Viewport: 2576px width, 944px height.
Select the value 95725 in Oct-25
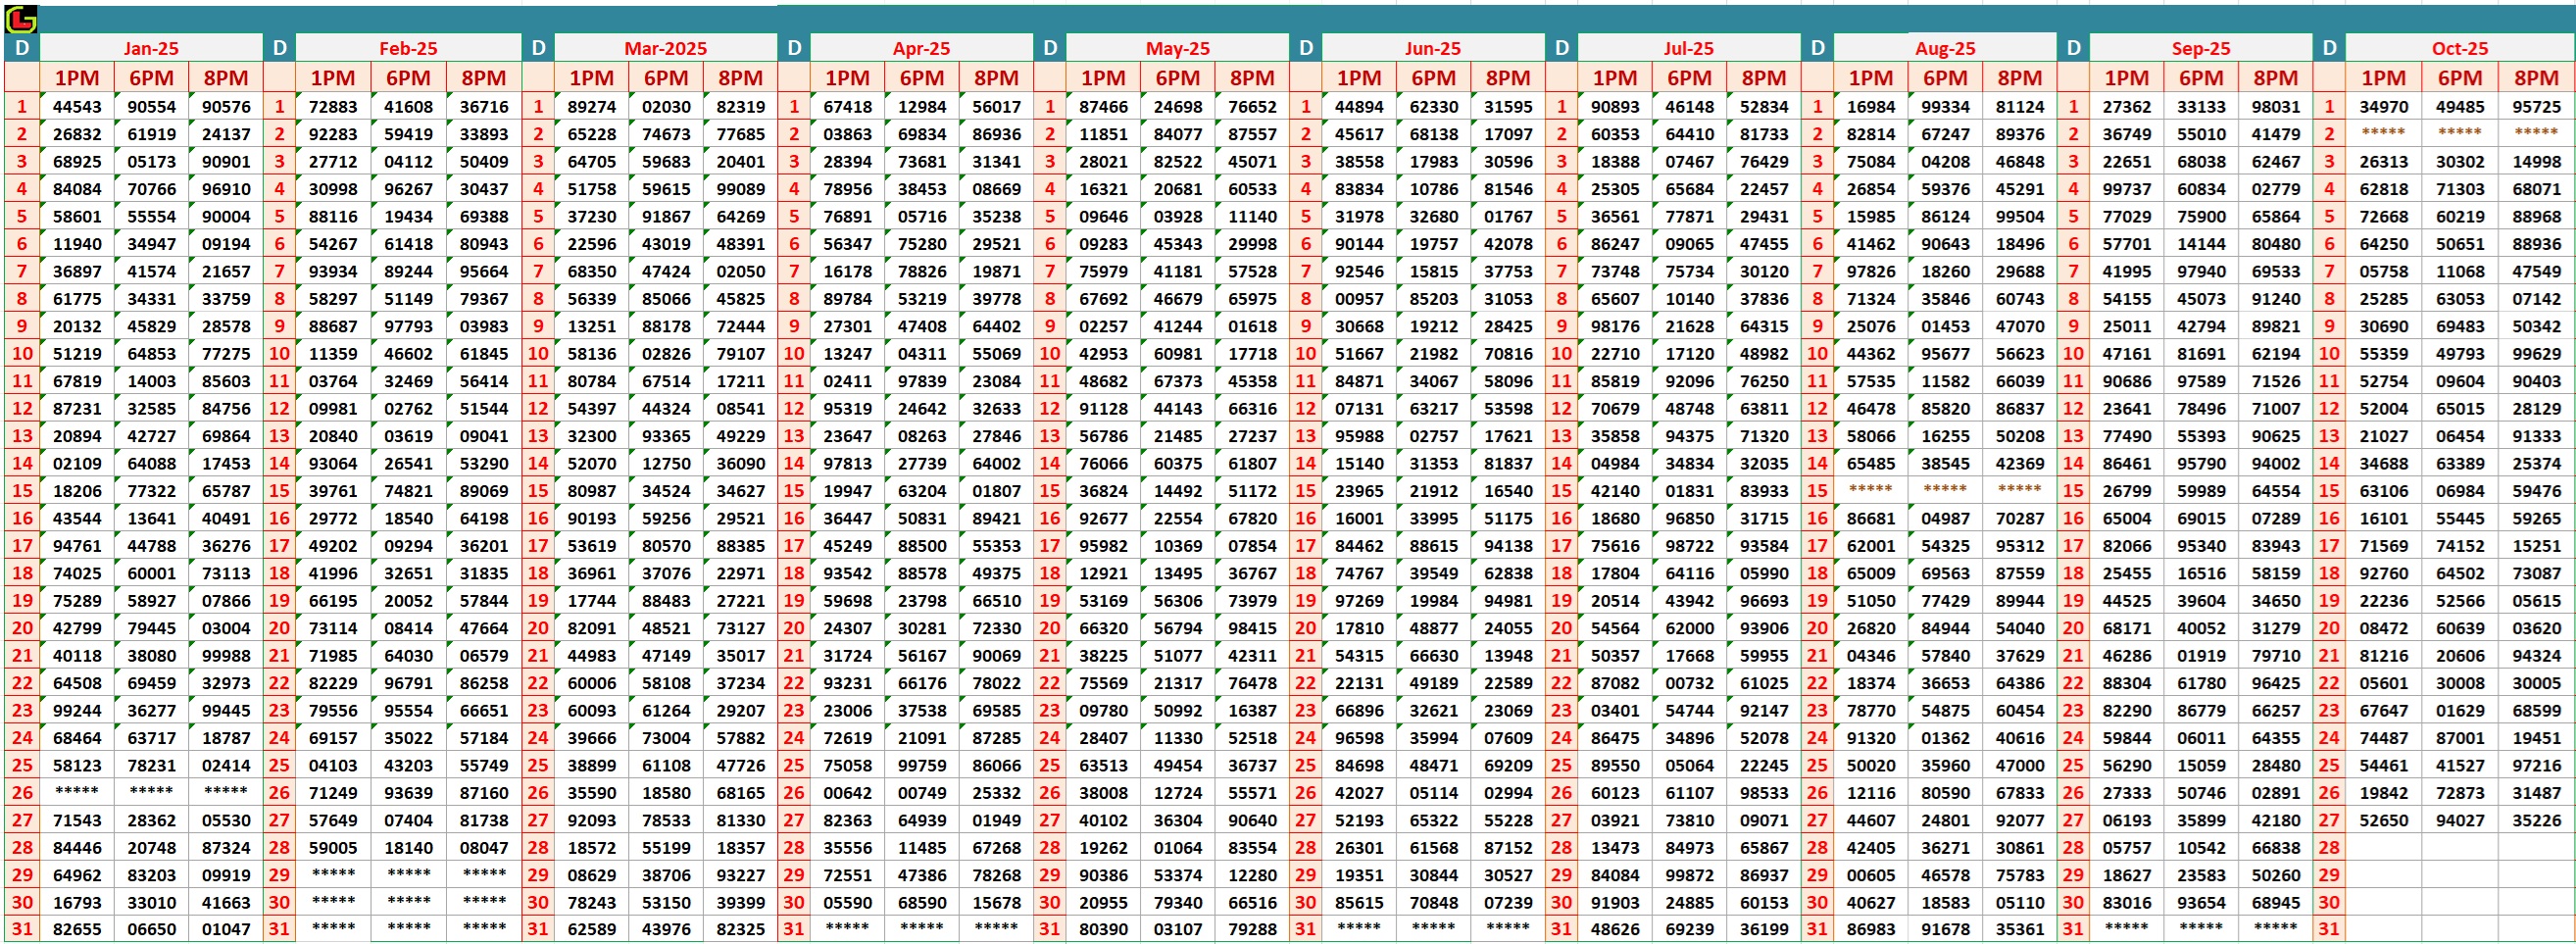pyautogui.click(x=2536, y=107)
